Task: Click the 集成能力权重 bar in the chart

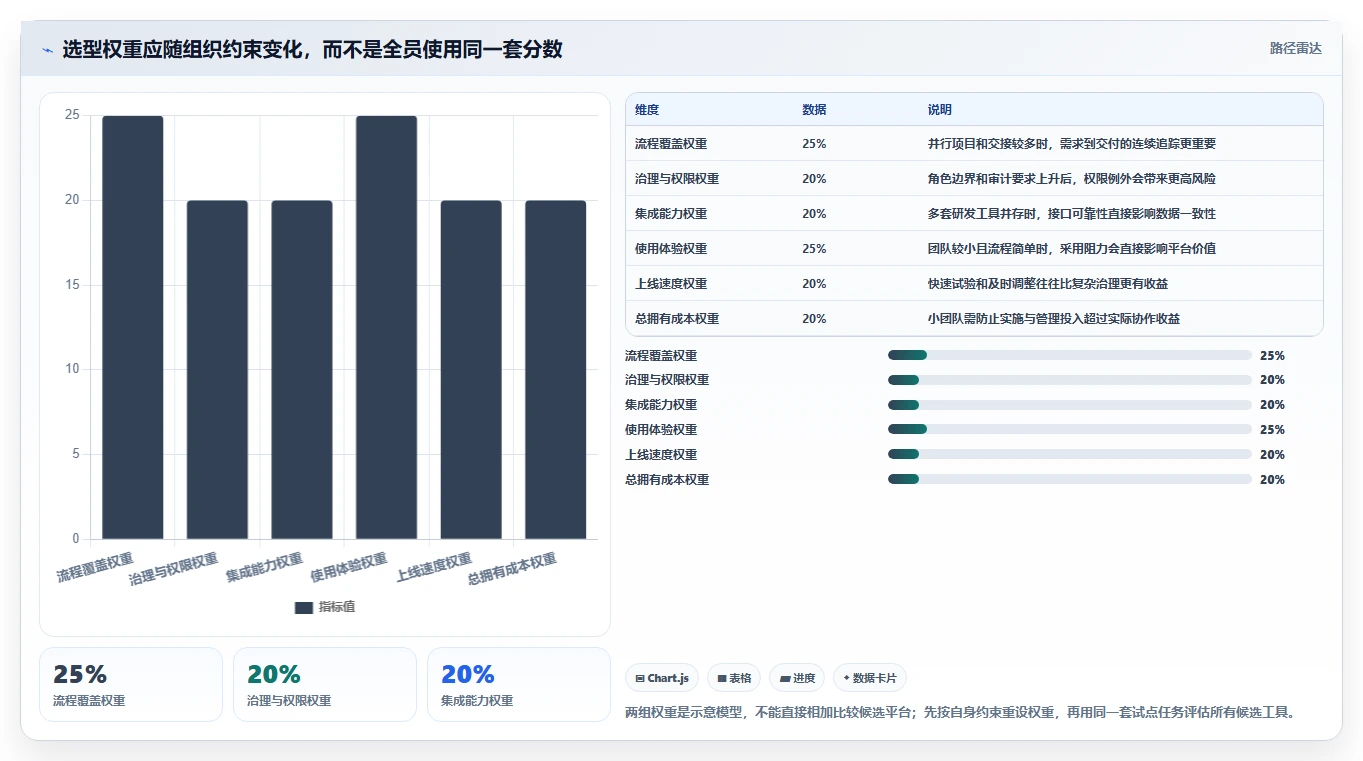Action: (302, 370)
